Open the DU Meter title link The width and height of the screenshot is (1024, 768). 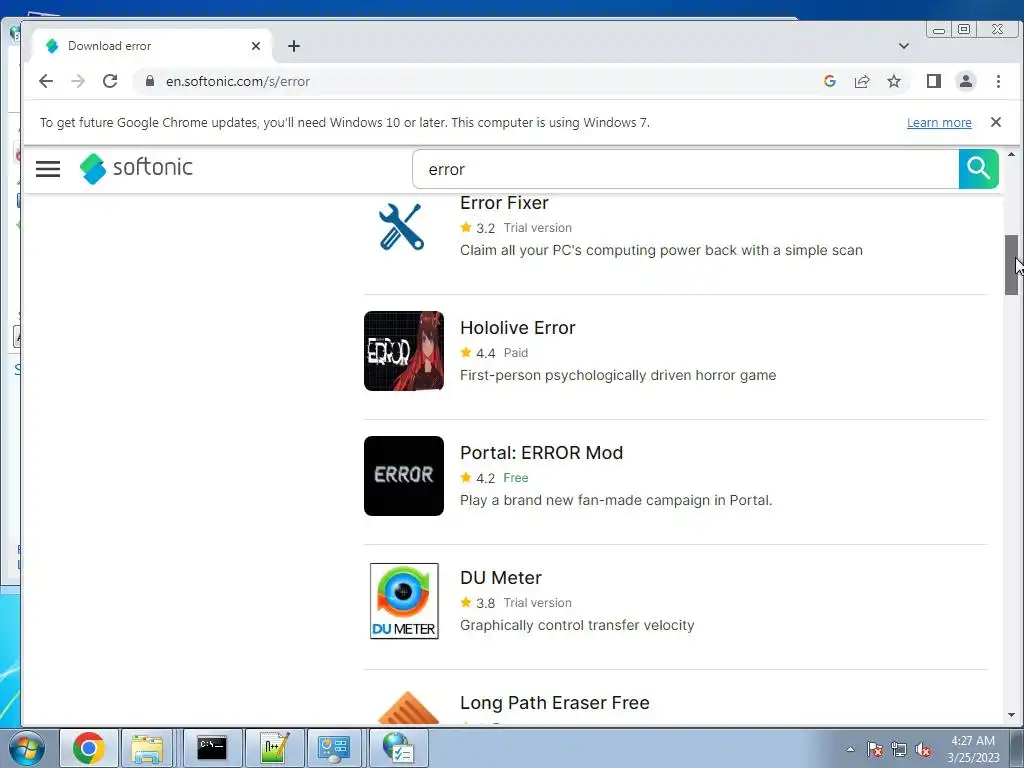[501, 577]
